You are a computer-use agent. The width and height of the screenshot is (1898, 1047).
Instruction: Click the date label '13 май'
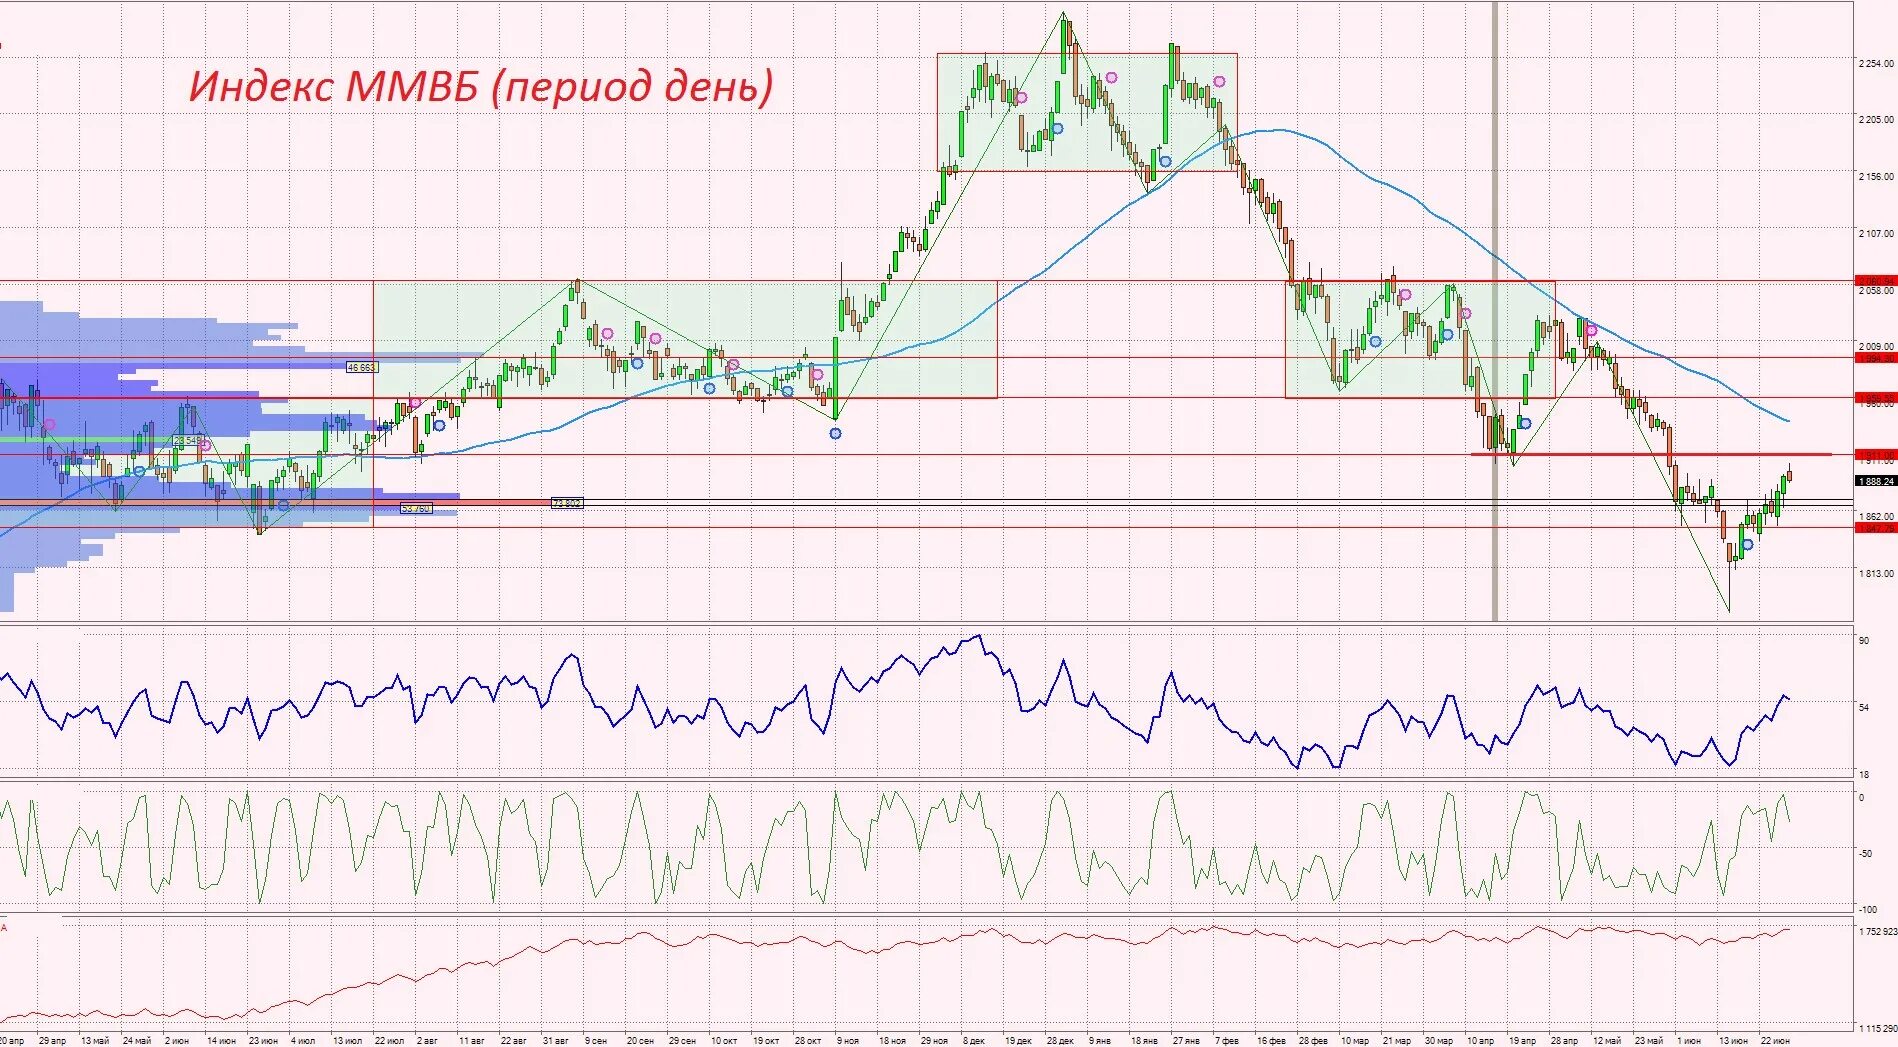(x=95, y=1041)
